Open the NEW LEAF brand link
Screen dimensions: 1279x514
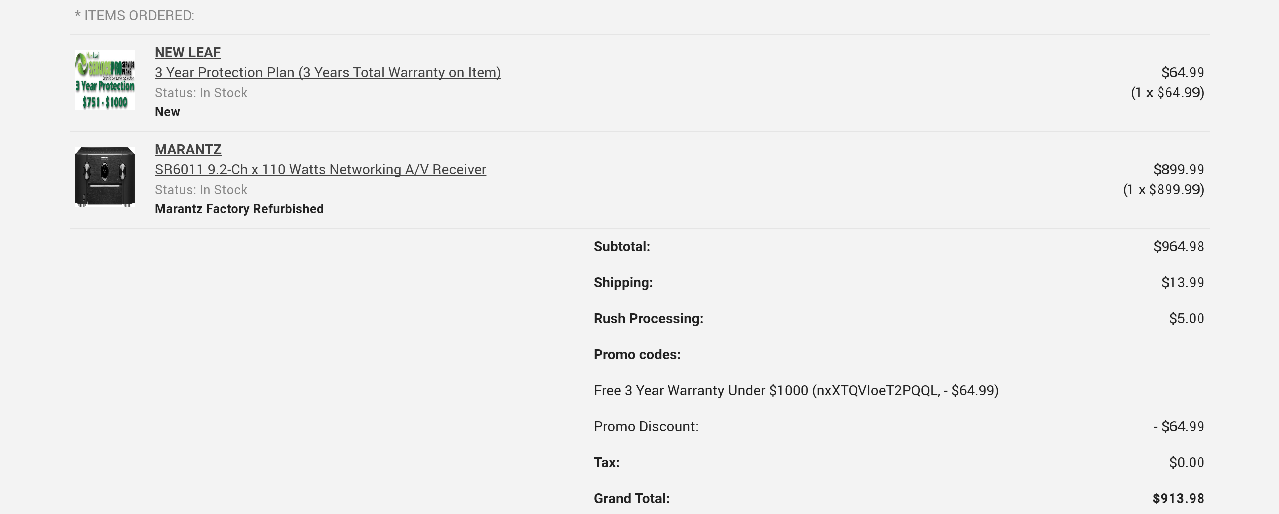coord(188,52)
